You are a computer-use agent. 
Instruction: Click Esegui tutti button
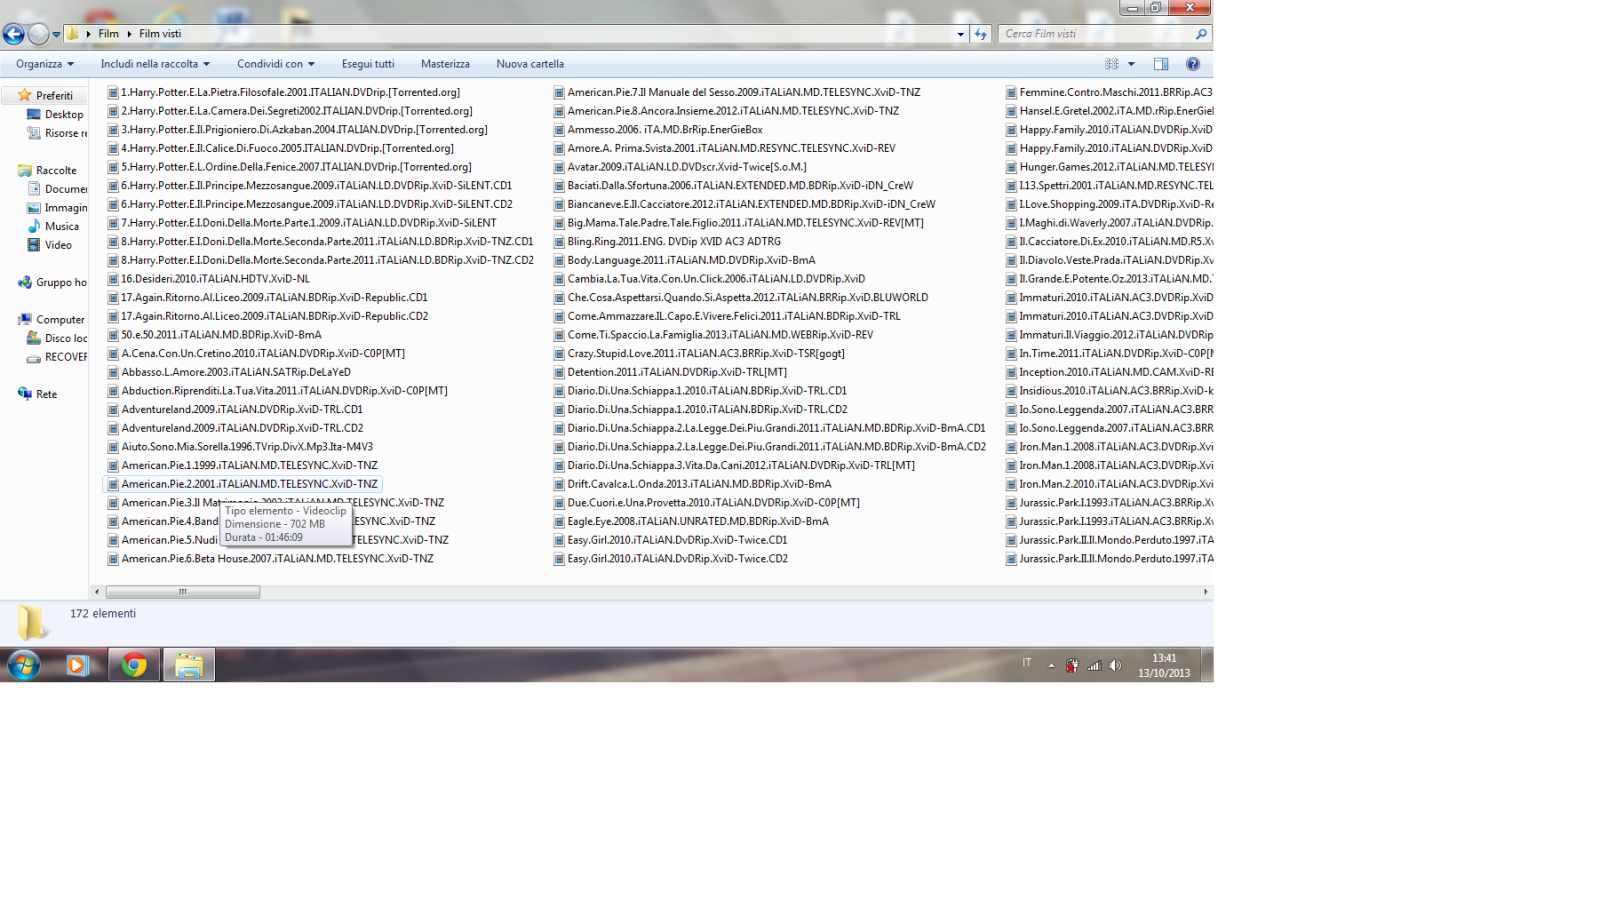click(x=368, y=64)
